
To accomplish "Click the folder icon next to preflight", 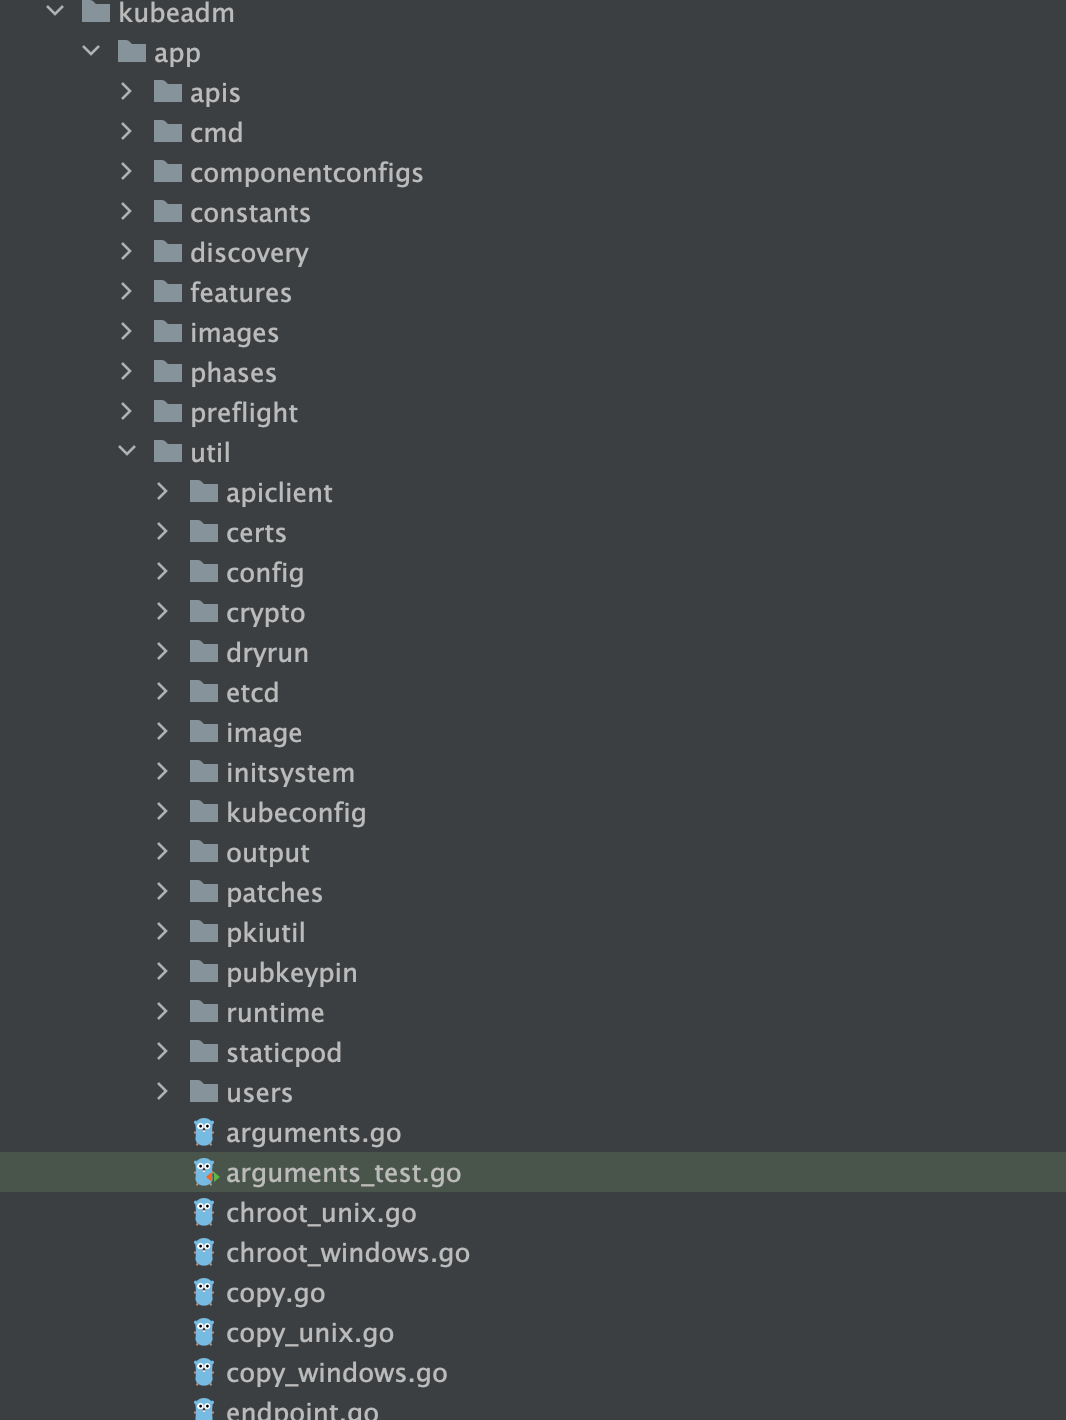I will click(x=168, y=412).
